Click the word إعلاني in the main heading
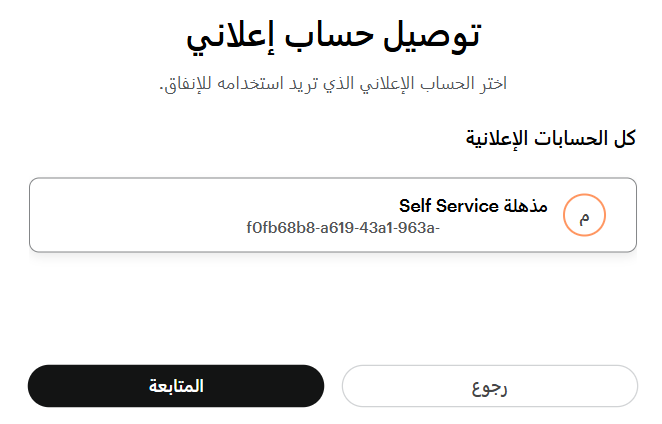The image size is (662, 424). pyautogui.click(x=230, y=38)
